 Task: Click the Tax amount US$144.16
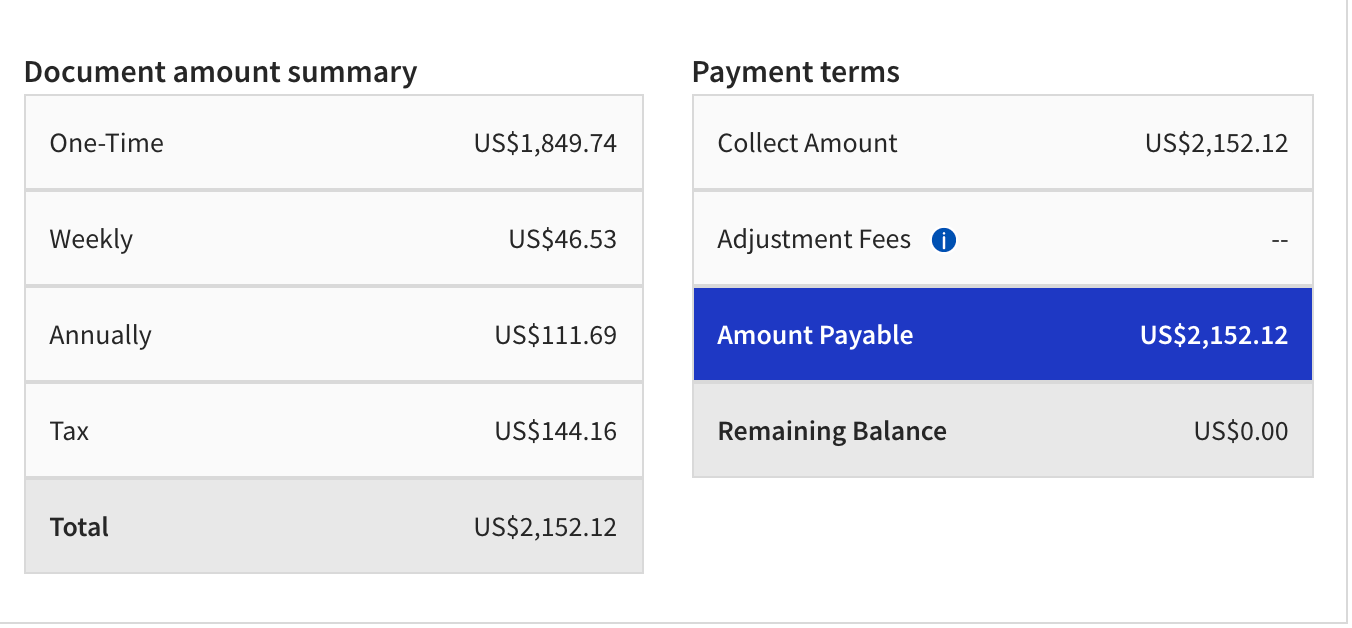point(556,431)
